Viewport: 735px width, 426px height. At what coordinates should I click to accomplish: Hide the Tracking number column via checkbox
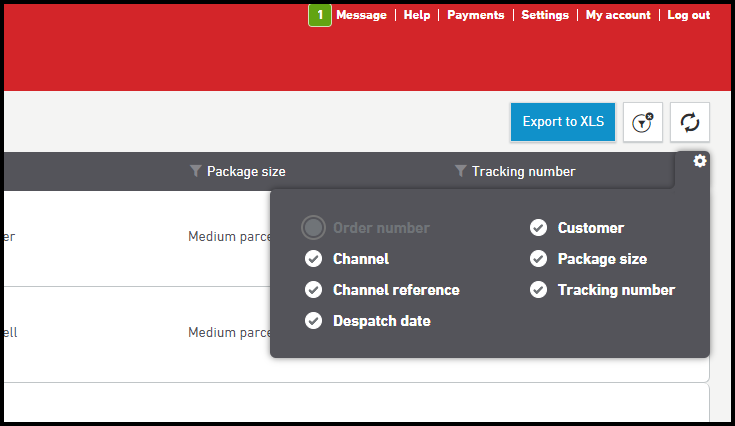click(x=538, y=290)
